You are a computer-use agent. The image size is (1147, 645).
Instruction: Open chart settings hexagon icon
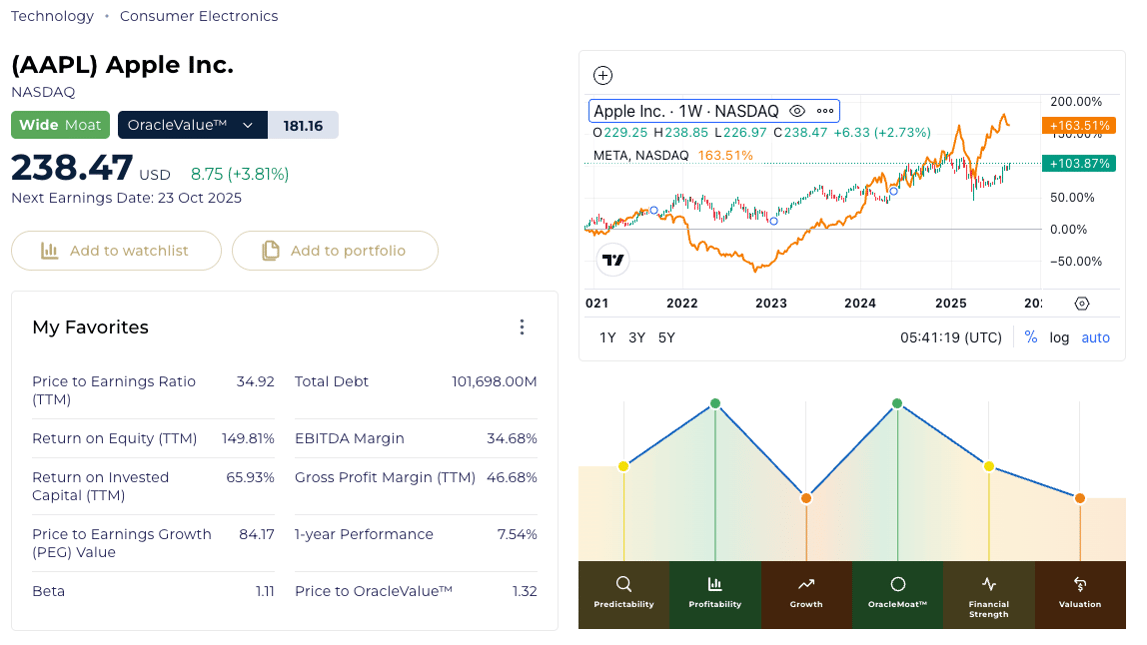(1082, 303)
